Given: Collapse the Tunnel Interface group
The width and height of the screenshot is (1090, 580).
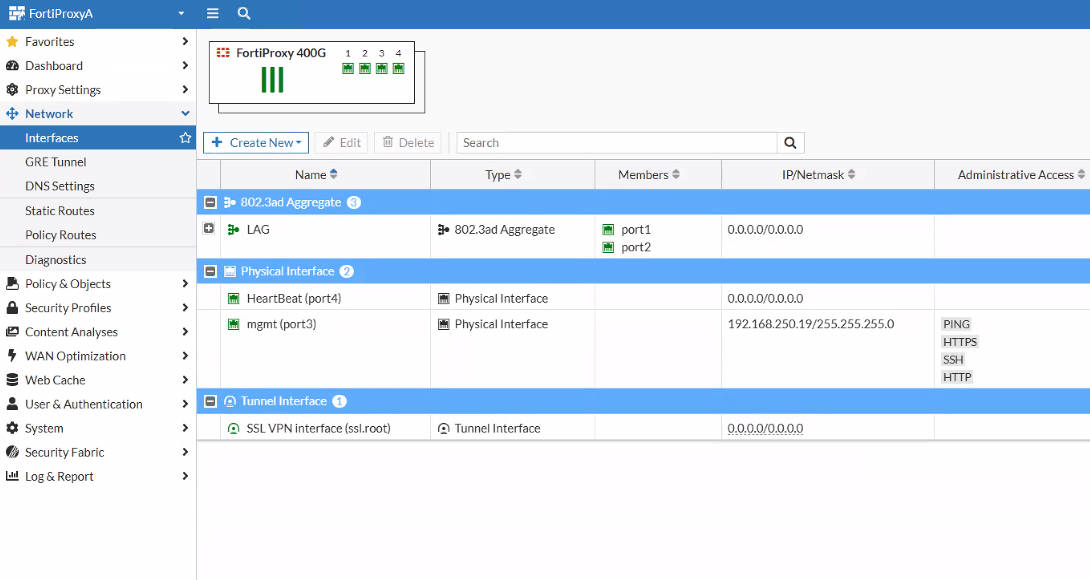Looking at the screenshot, I should pos(210,401).
